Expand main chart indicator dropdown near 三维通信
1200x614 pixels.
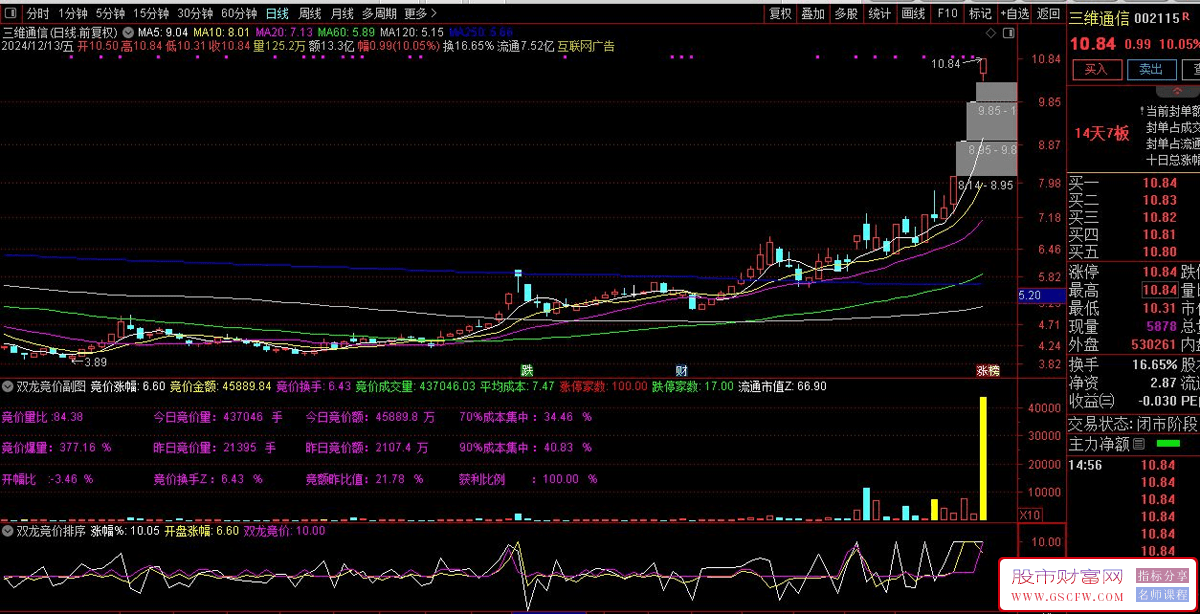127,32
